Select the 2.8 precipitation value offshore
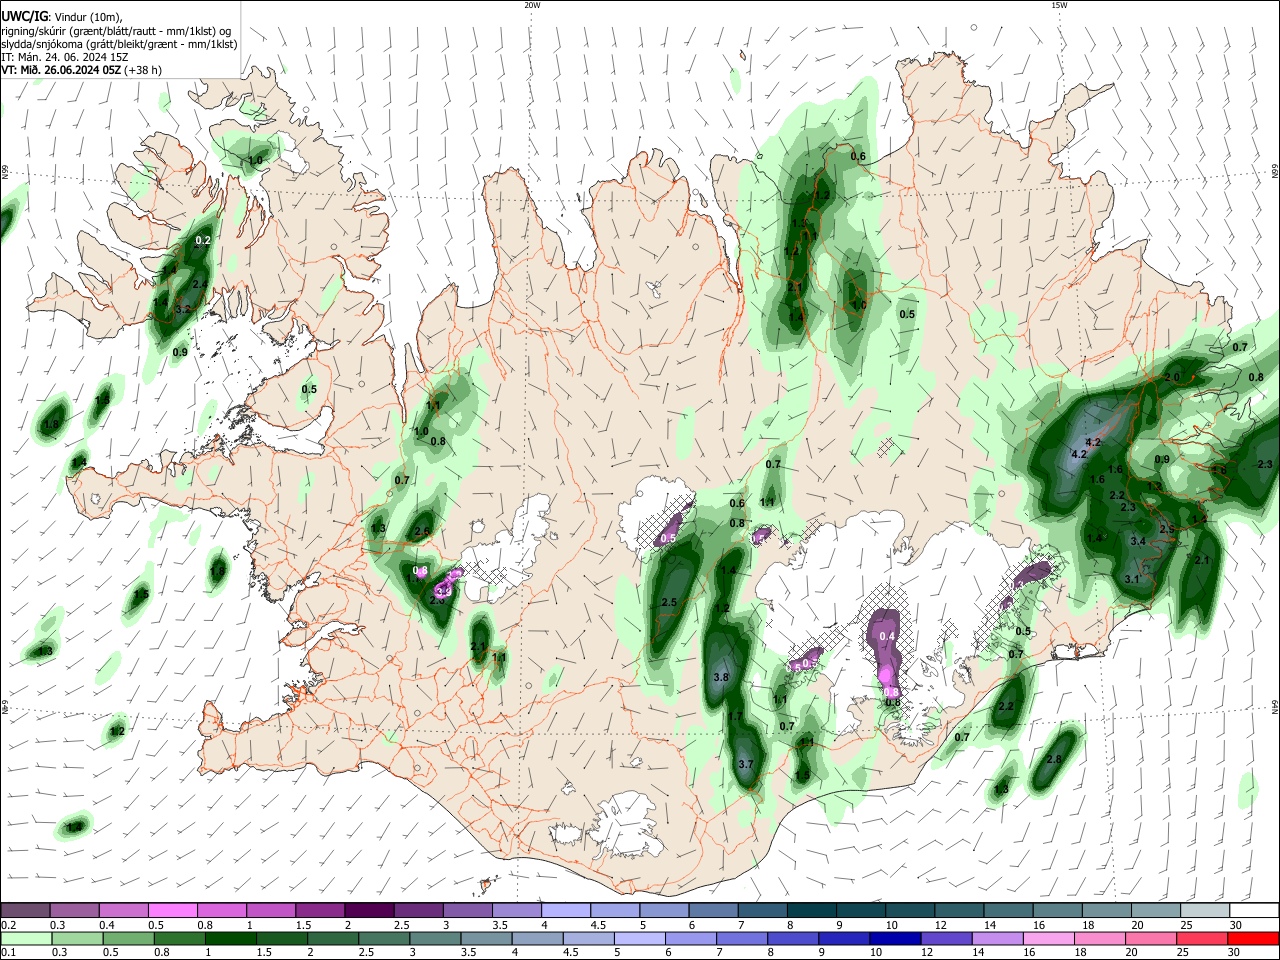The image size is (1280, 960). pos(1053,760)
